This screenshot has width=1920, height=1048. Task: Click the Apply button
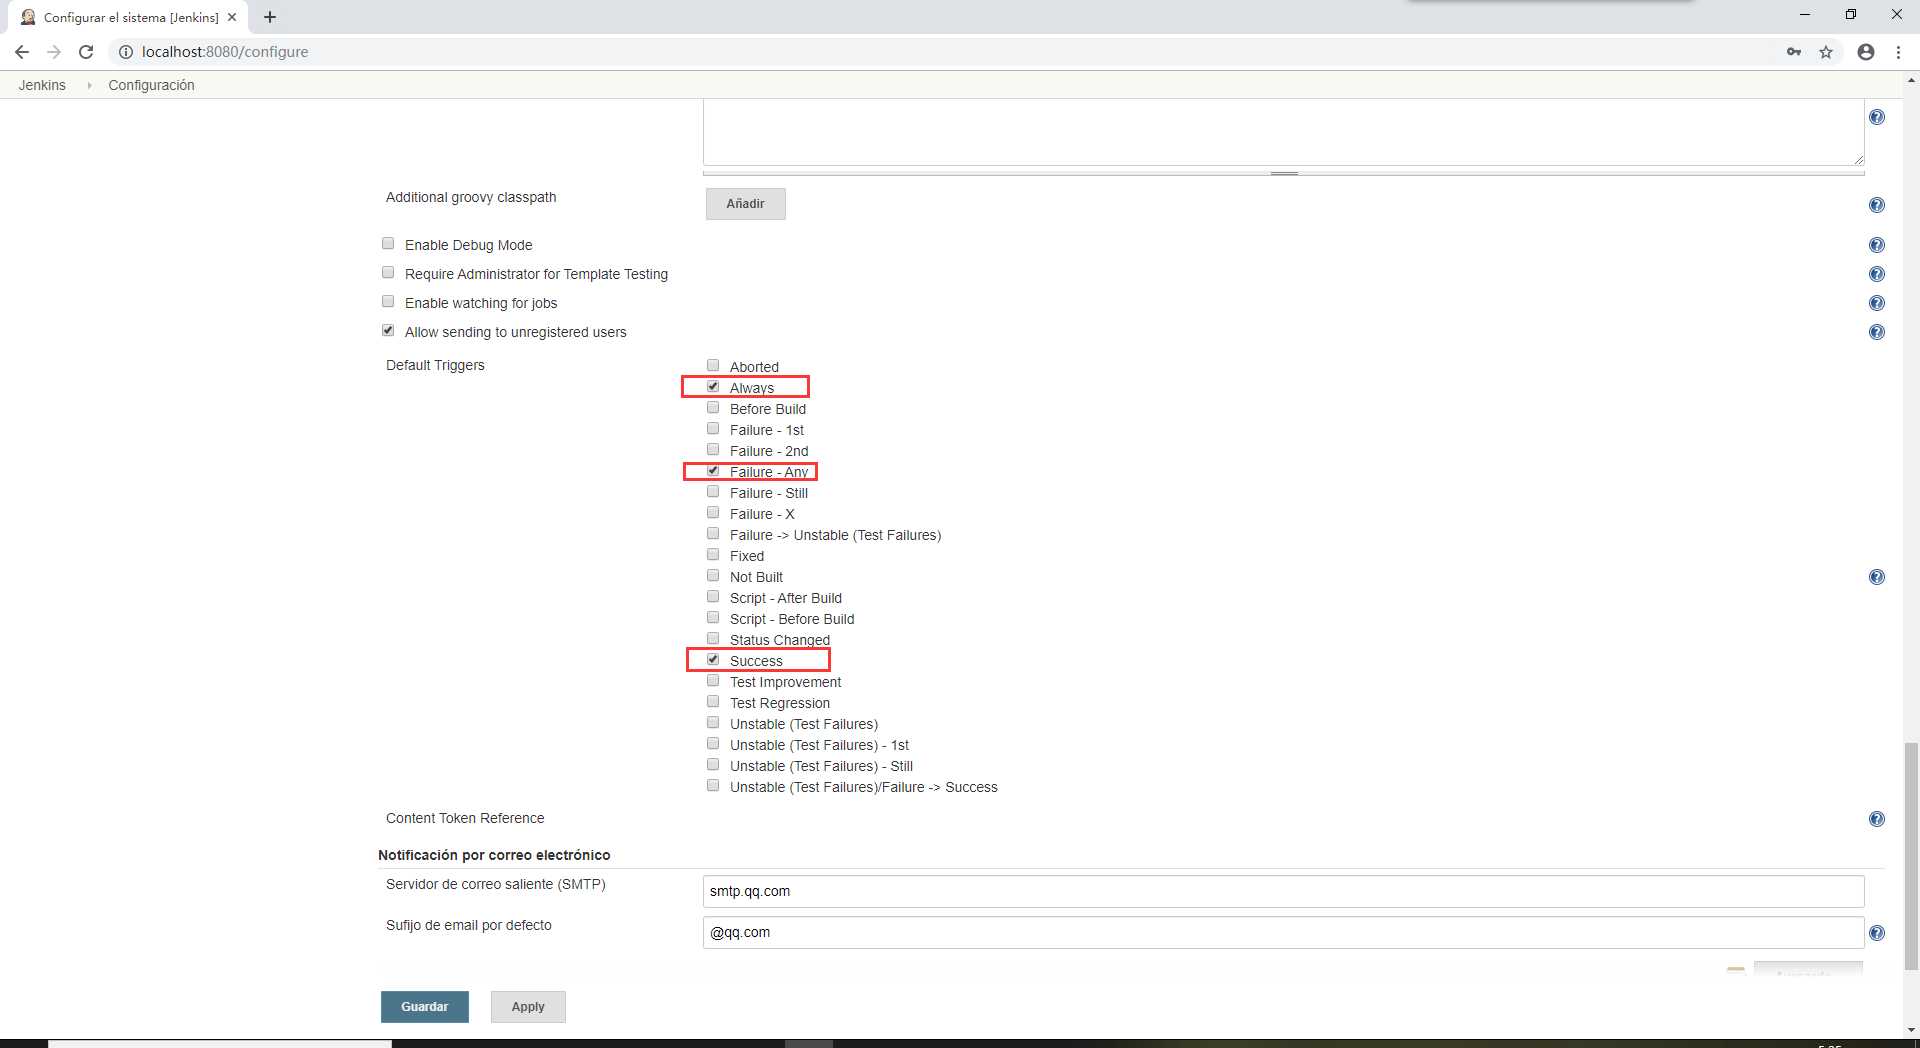528,1007
